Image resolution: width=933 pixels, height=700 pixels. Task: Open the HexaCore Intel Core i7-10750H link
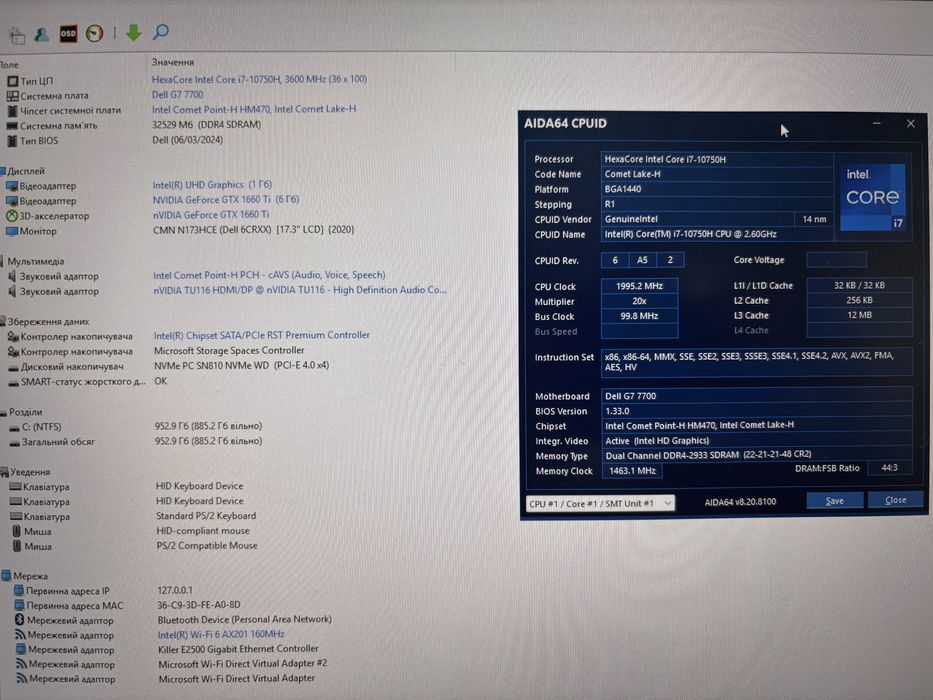[259, 79]
